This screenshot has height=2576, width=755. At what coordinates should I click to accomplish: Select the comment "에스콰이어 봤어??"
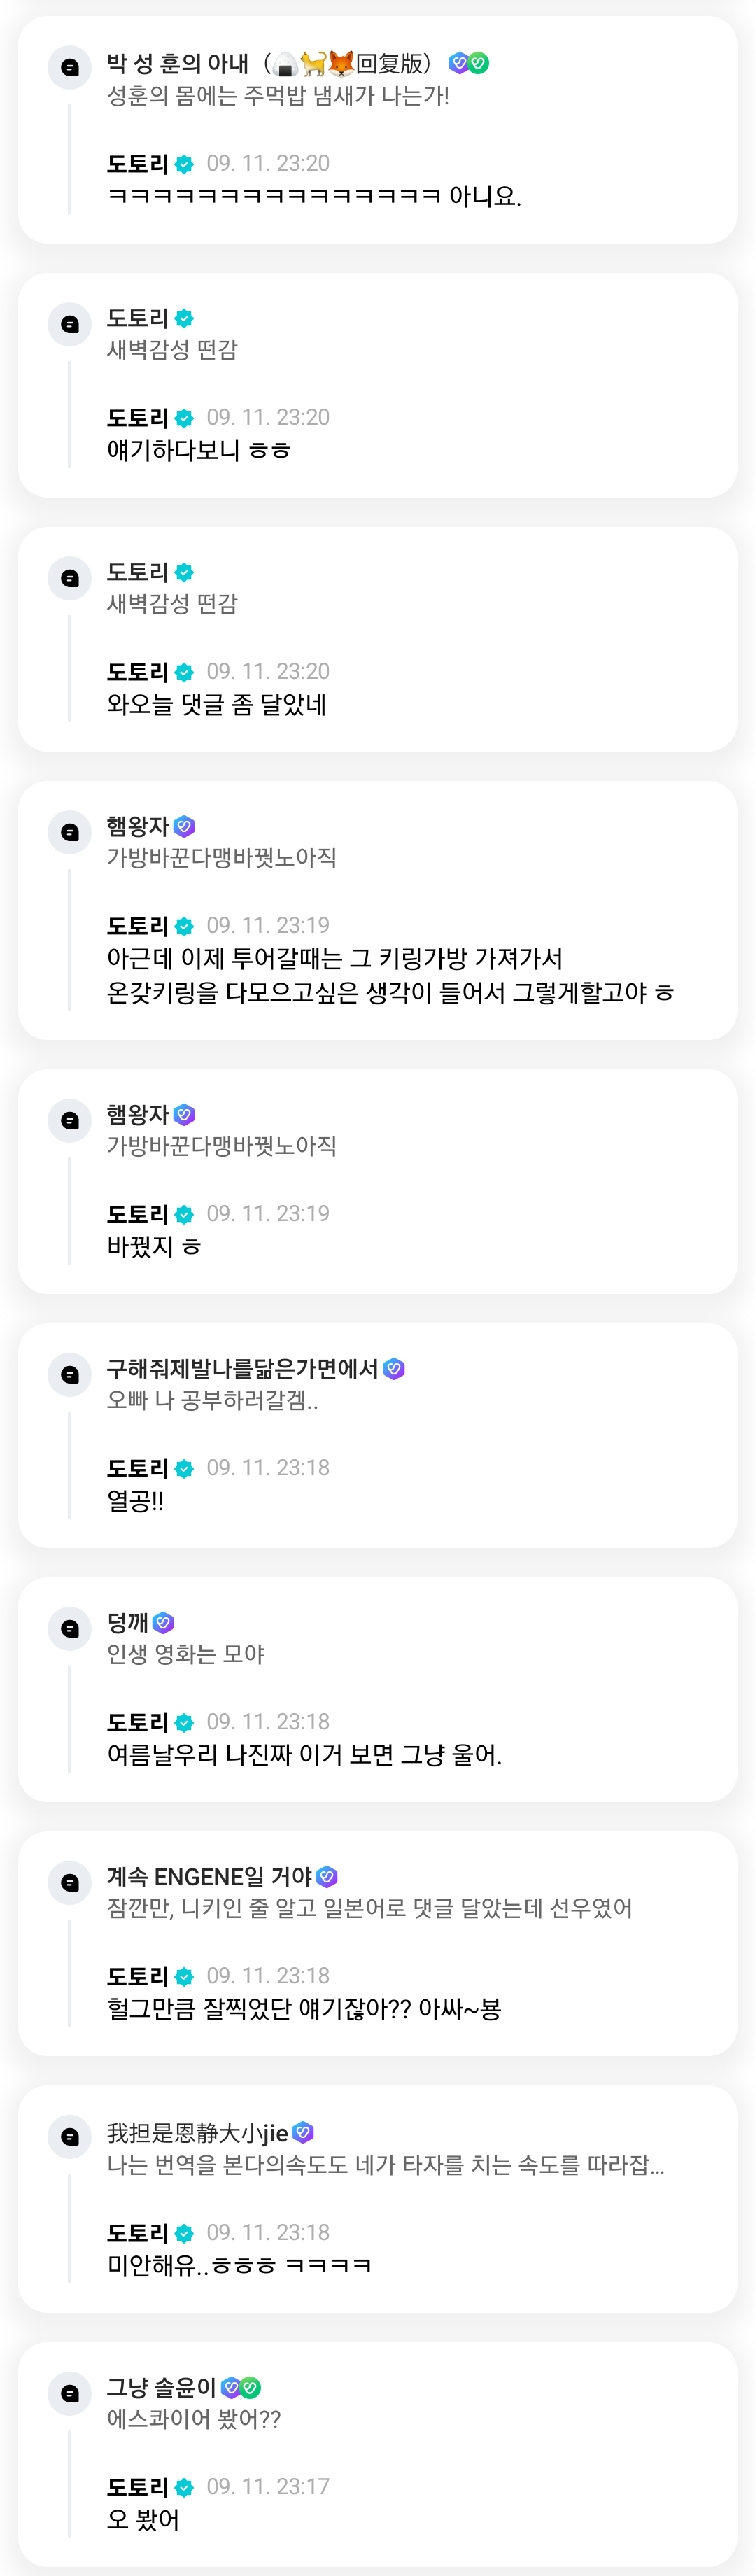click(194, 2419)
